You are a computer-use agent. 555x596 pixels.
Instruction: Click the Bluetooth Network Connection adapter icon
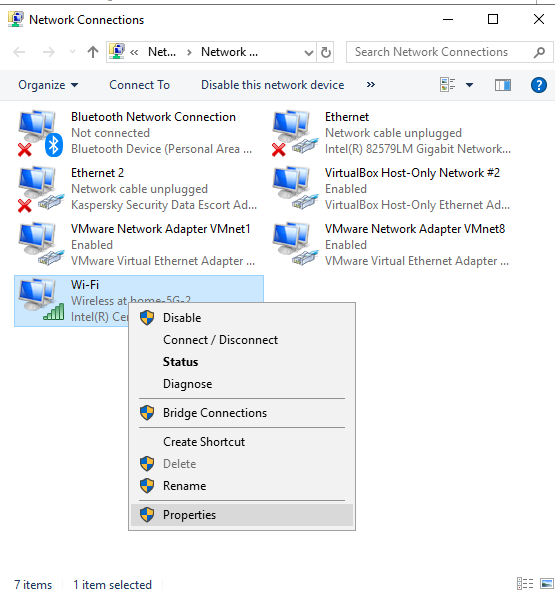tap(40, 133)
